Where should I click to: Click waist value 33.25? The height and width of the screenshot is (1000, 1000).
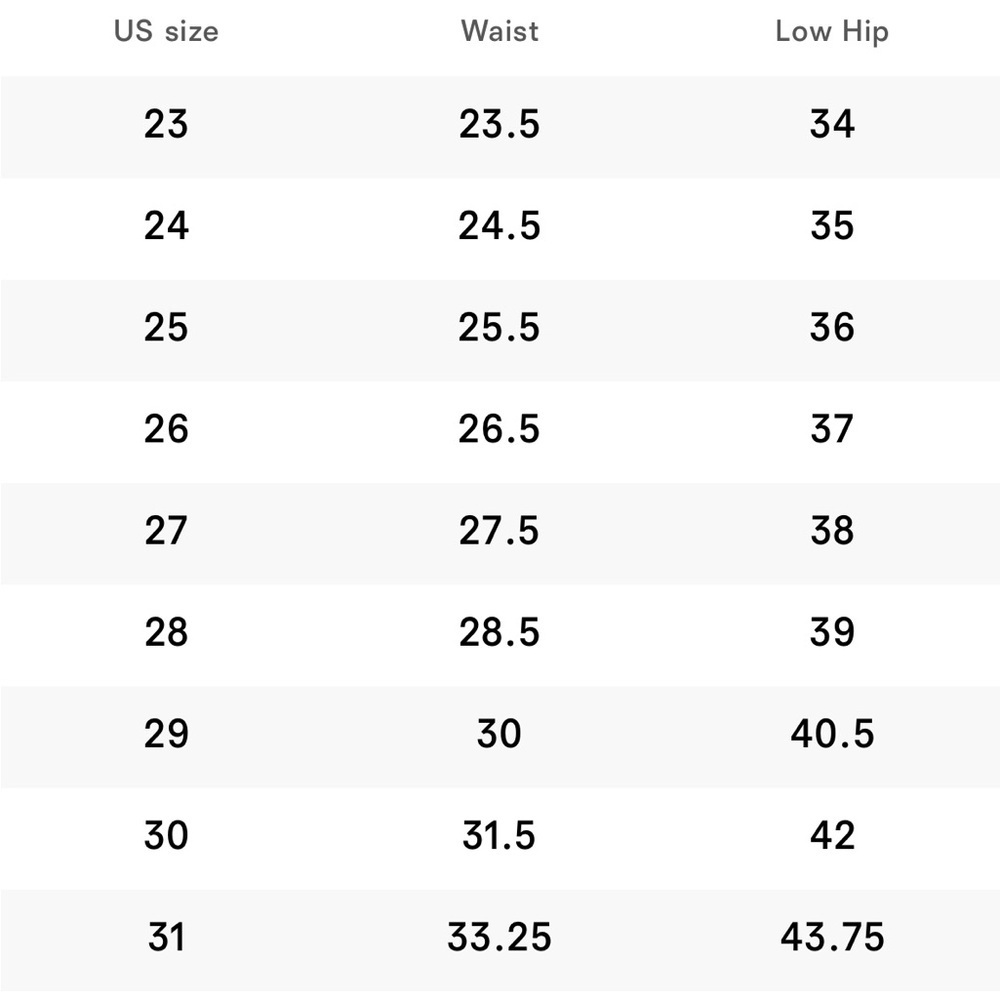(x=499, y=938)
